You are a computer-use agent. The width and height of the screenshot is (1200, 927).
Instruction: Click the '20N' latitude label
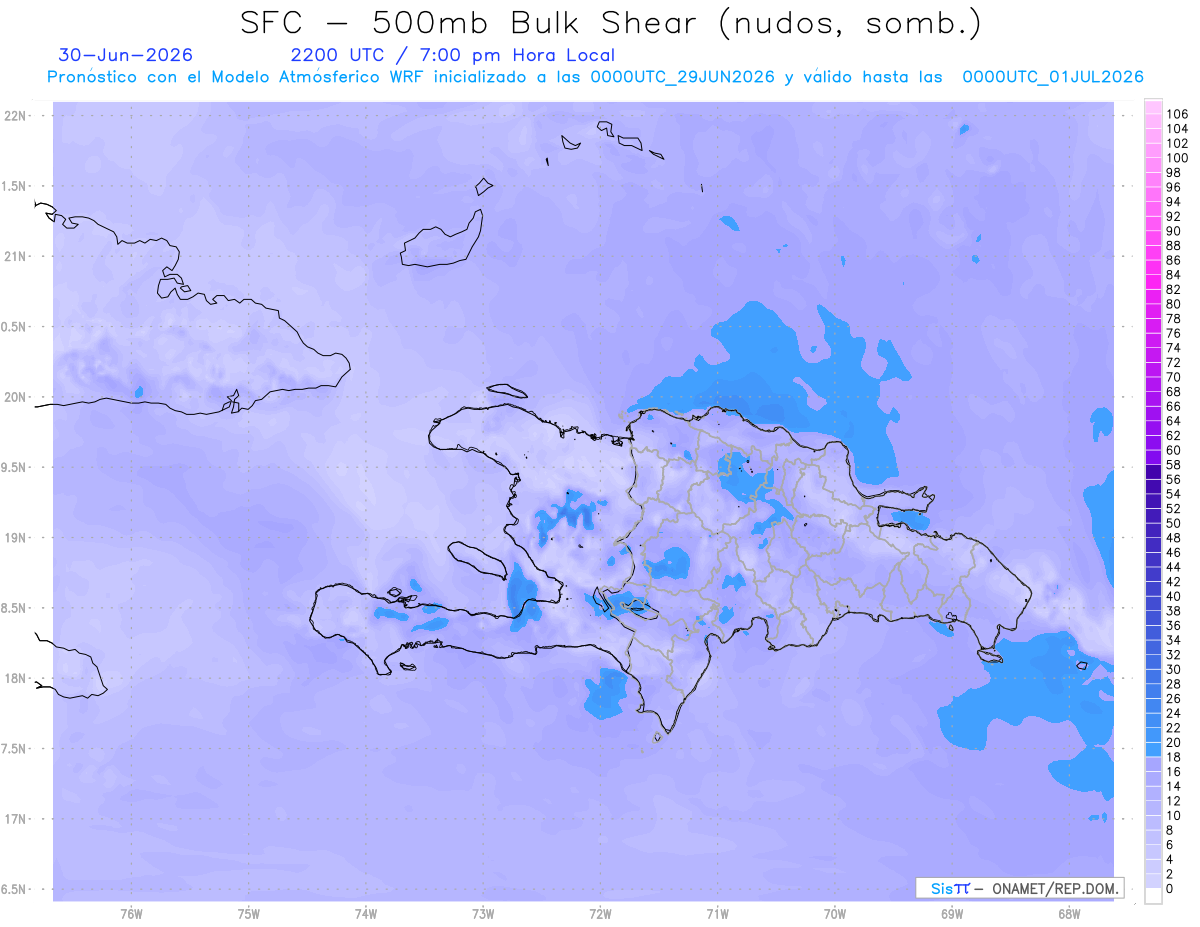click(x=16, y=397)
